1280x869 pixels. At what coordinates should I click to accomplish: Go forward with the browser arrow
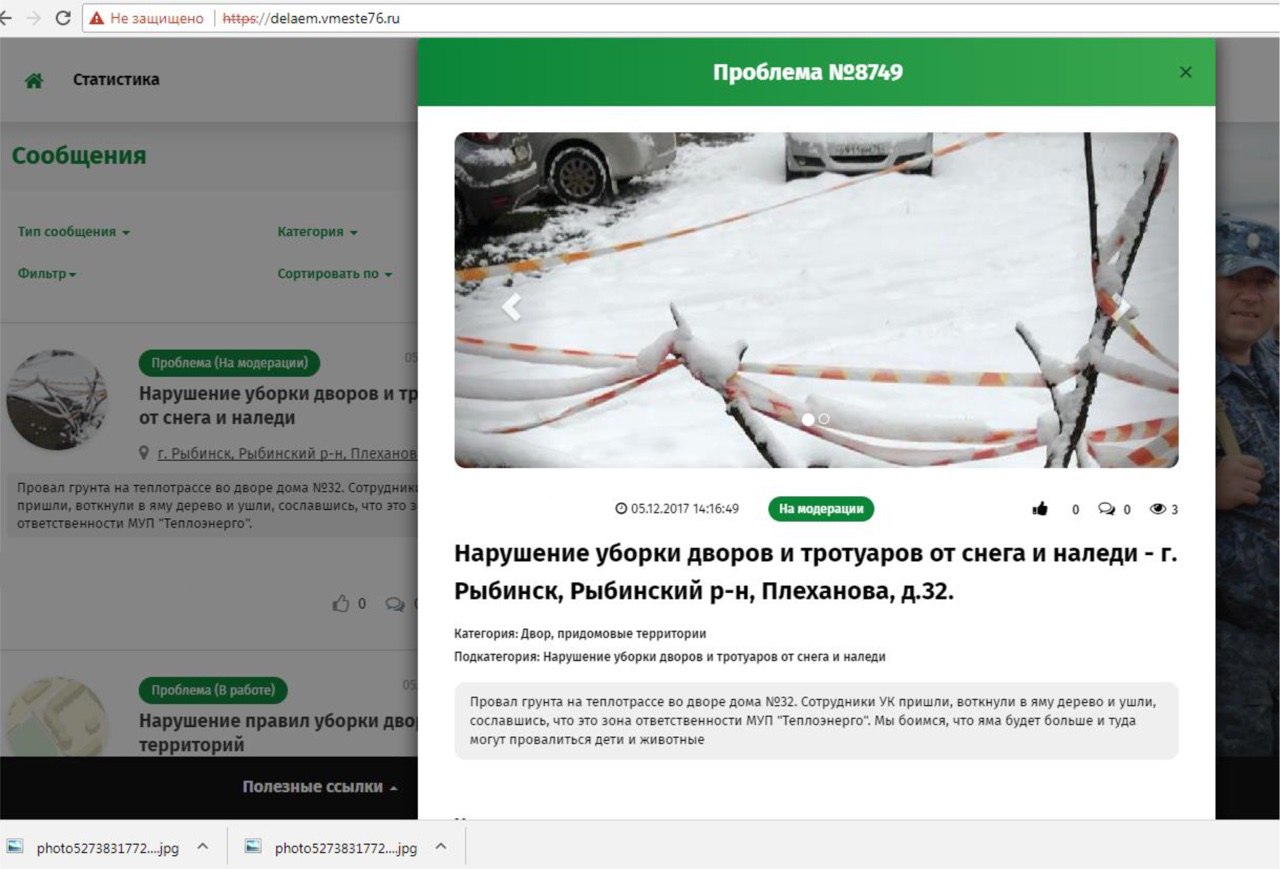(x=34, y=18)
